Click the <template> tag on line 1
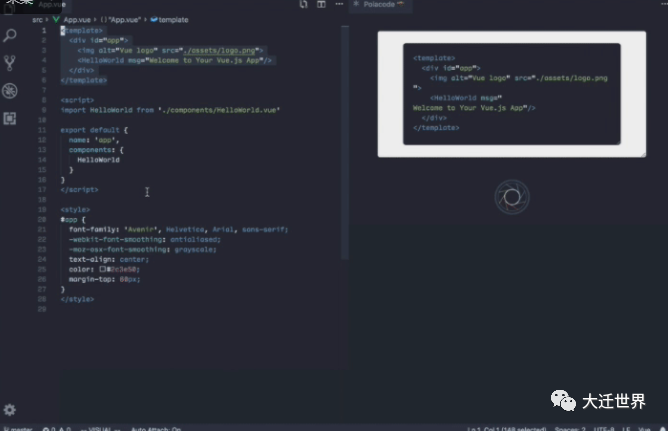Viewport: 668px width, 431px height. [x=81, y=30]
